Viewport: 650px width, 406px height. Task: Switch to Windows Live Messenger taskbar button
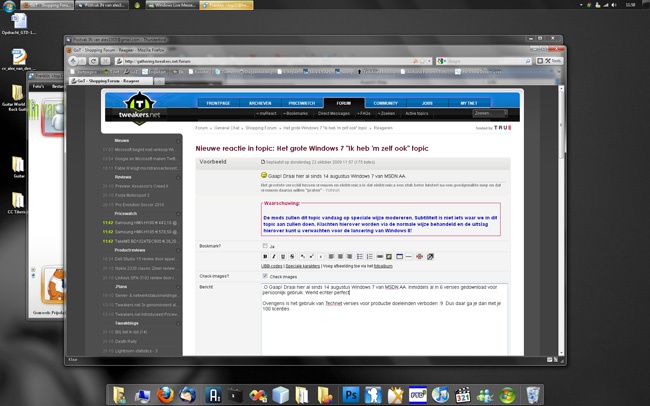point(172,5)
